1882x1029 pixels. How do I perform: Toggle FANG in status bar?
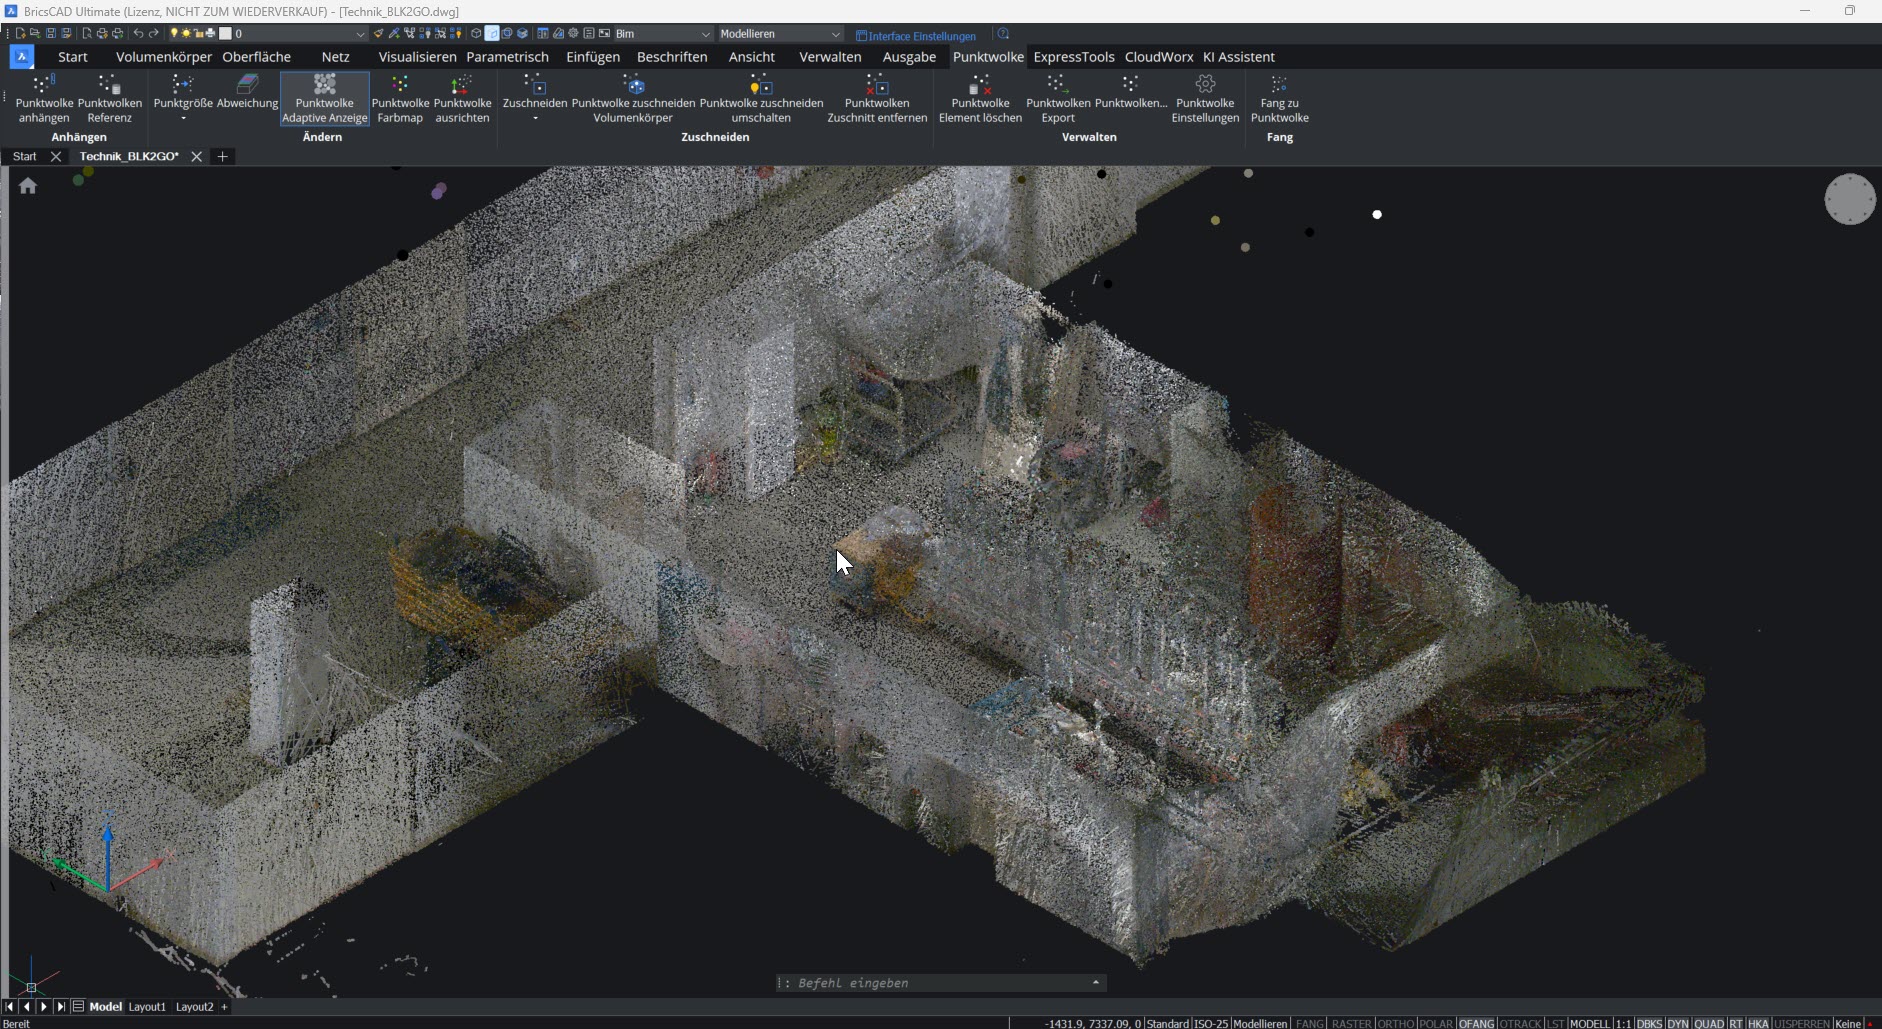(1309, 1023)
